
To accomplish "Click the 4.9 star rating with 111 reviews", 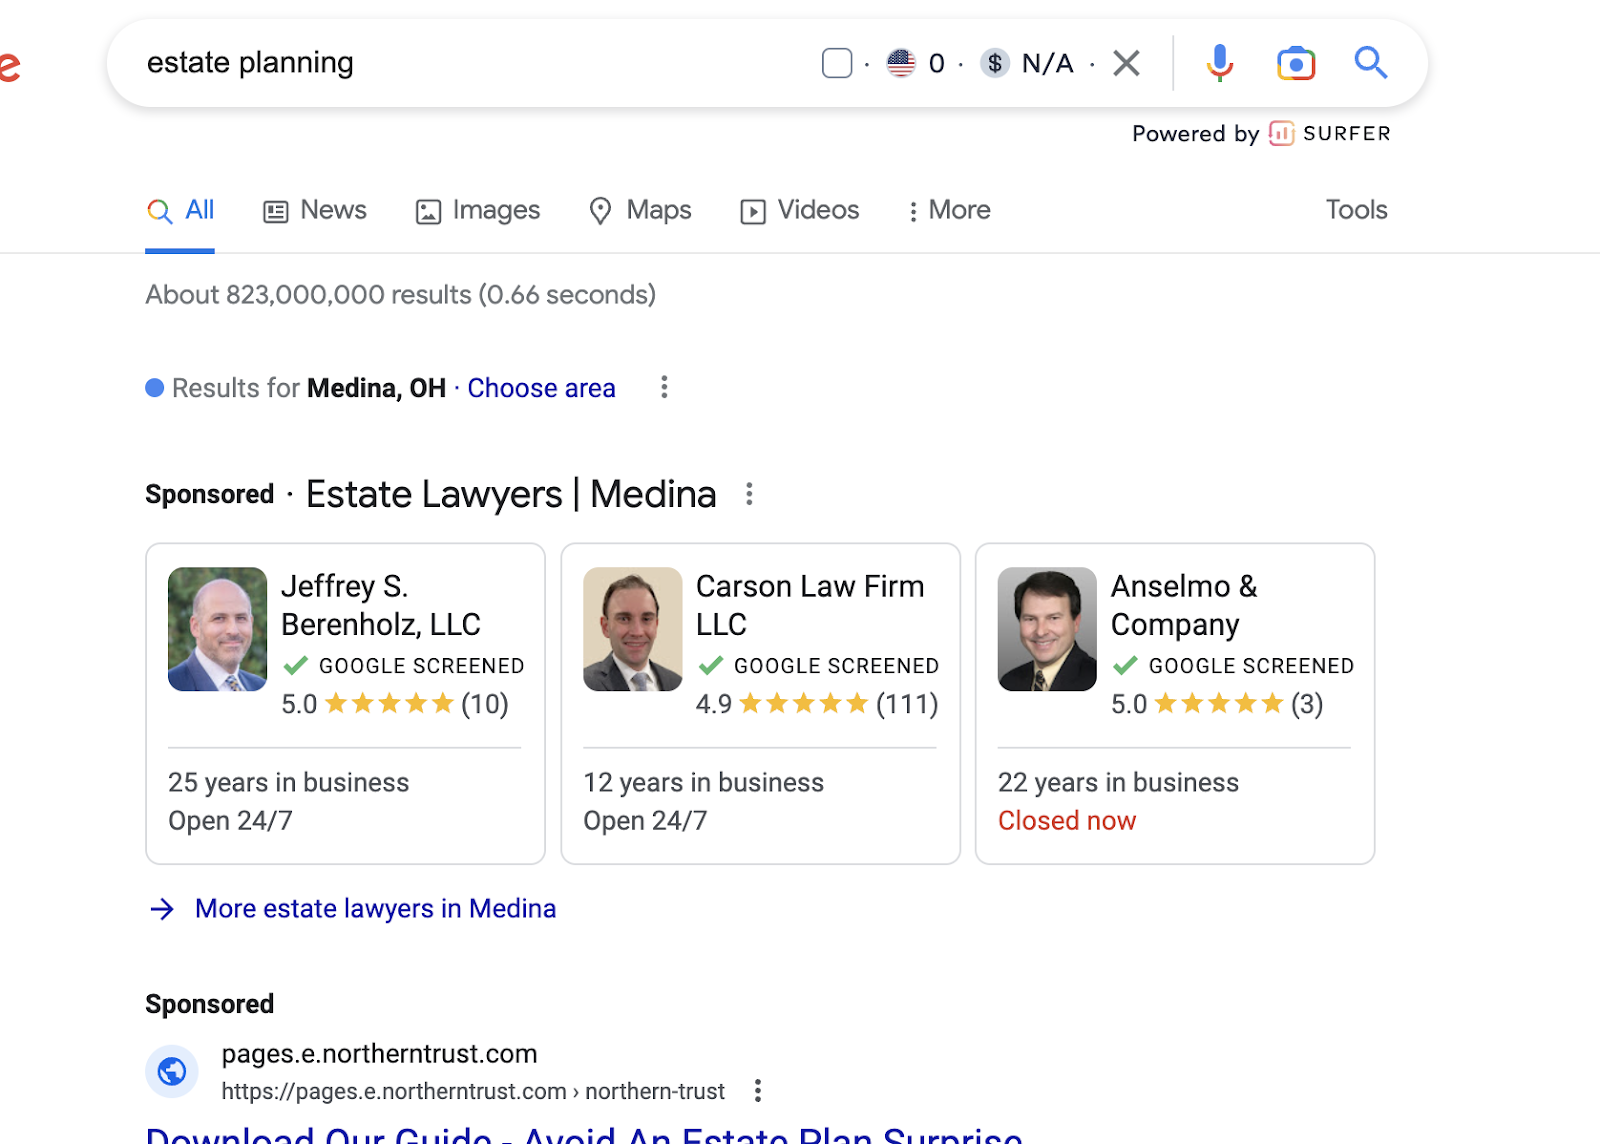I will pyautogui.click(x=817, y=704).
